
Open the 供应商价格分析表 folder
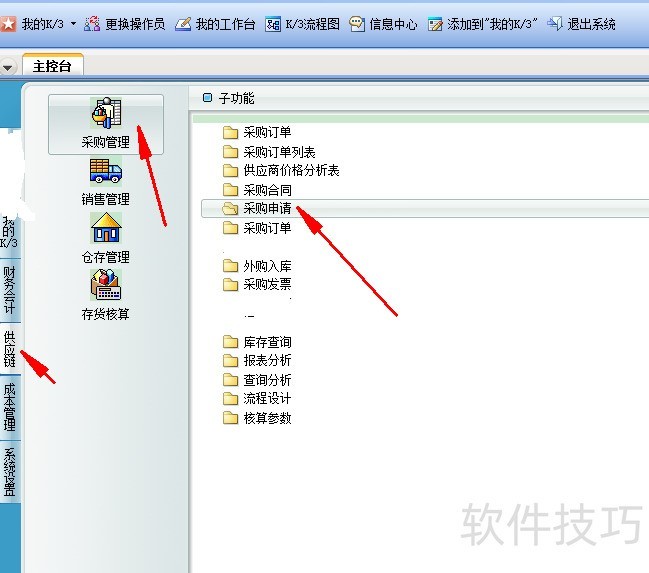click(290, 170)
